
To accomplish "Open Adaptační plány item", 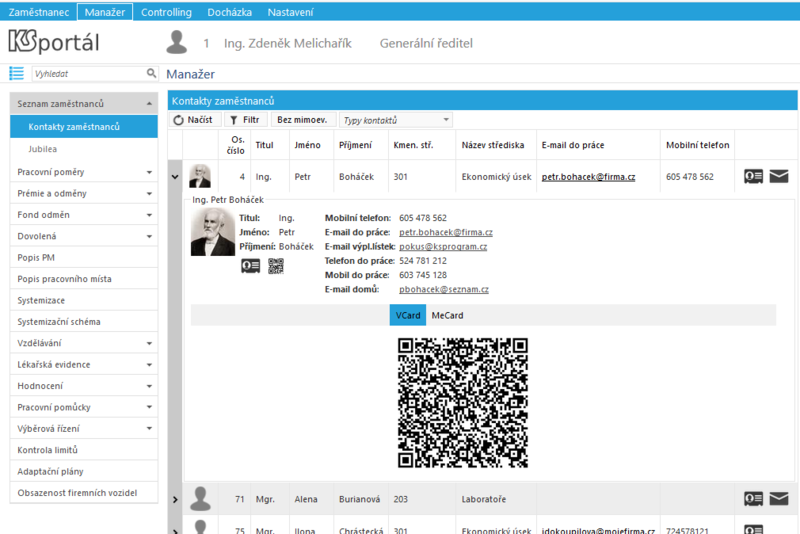I will [84, 471].
